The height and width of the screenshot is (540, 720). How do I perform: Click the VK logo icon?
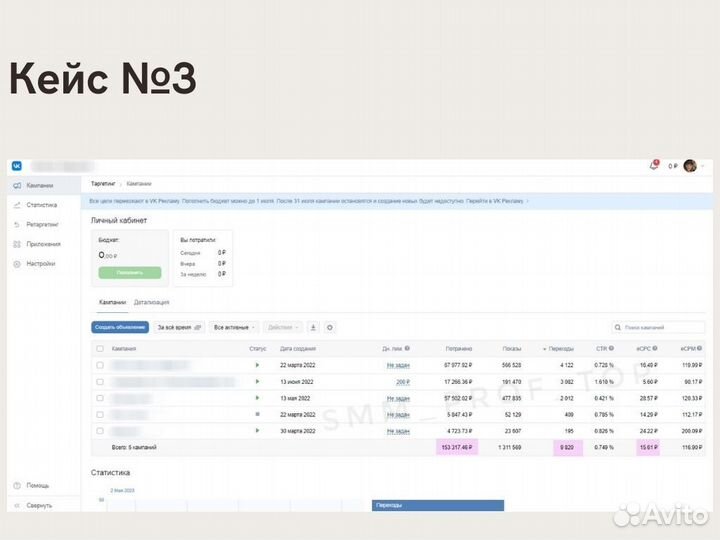pyautogui.click(x=17, y=166)
